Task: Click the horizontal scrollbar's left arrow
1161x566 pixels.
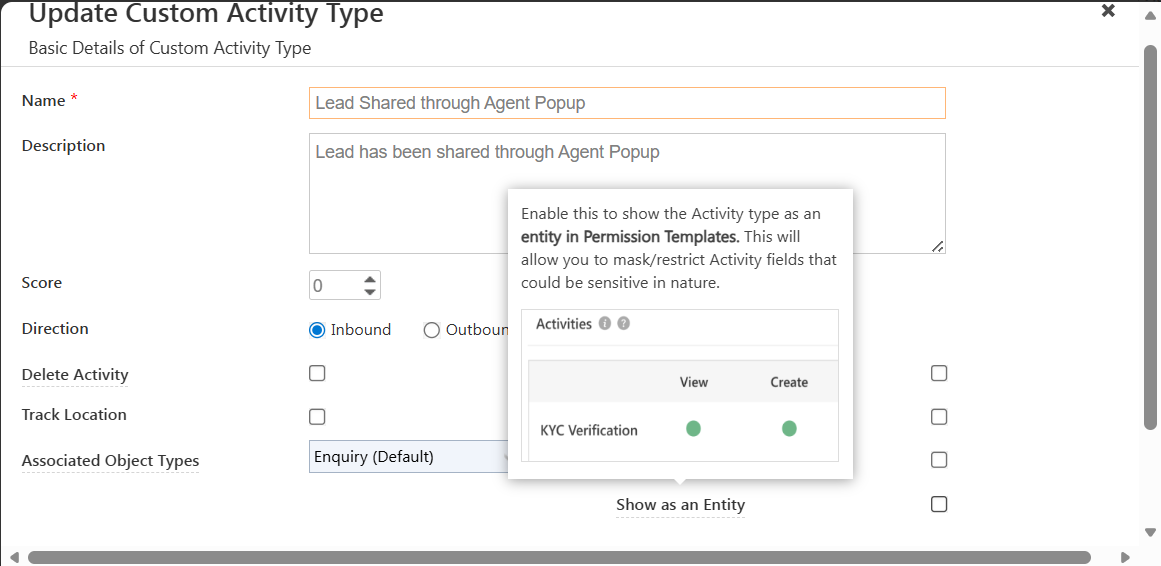Action: click(14, 557)
